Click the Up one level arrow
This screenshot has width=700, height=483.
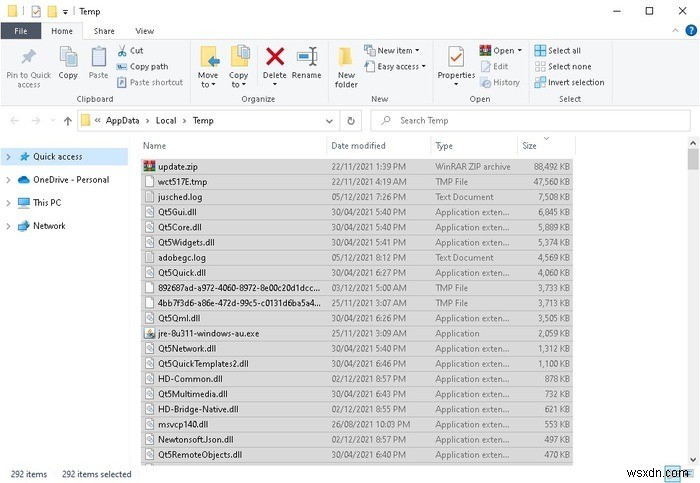[x=68, y=121]
